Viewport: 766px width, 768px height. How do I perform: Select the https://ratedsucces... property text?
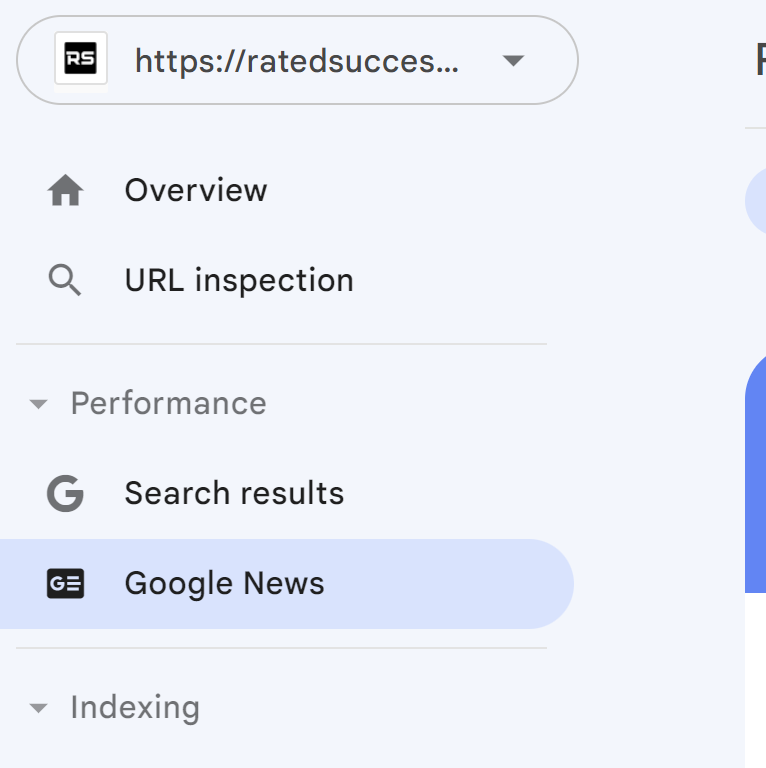297,61
